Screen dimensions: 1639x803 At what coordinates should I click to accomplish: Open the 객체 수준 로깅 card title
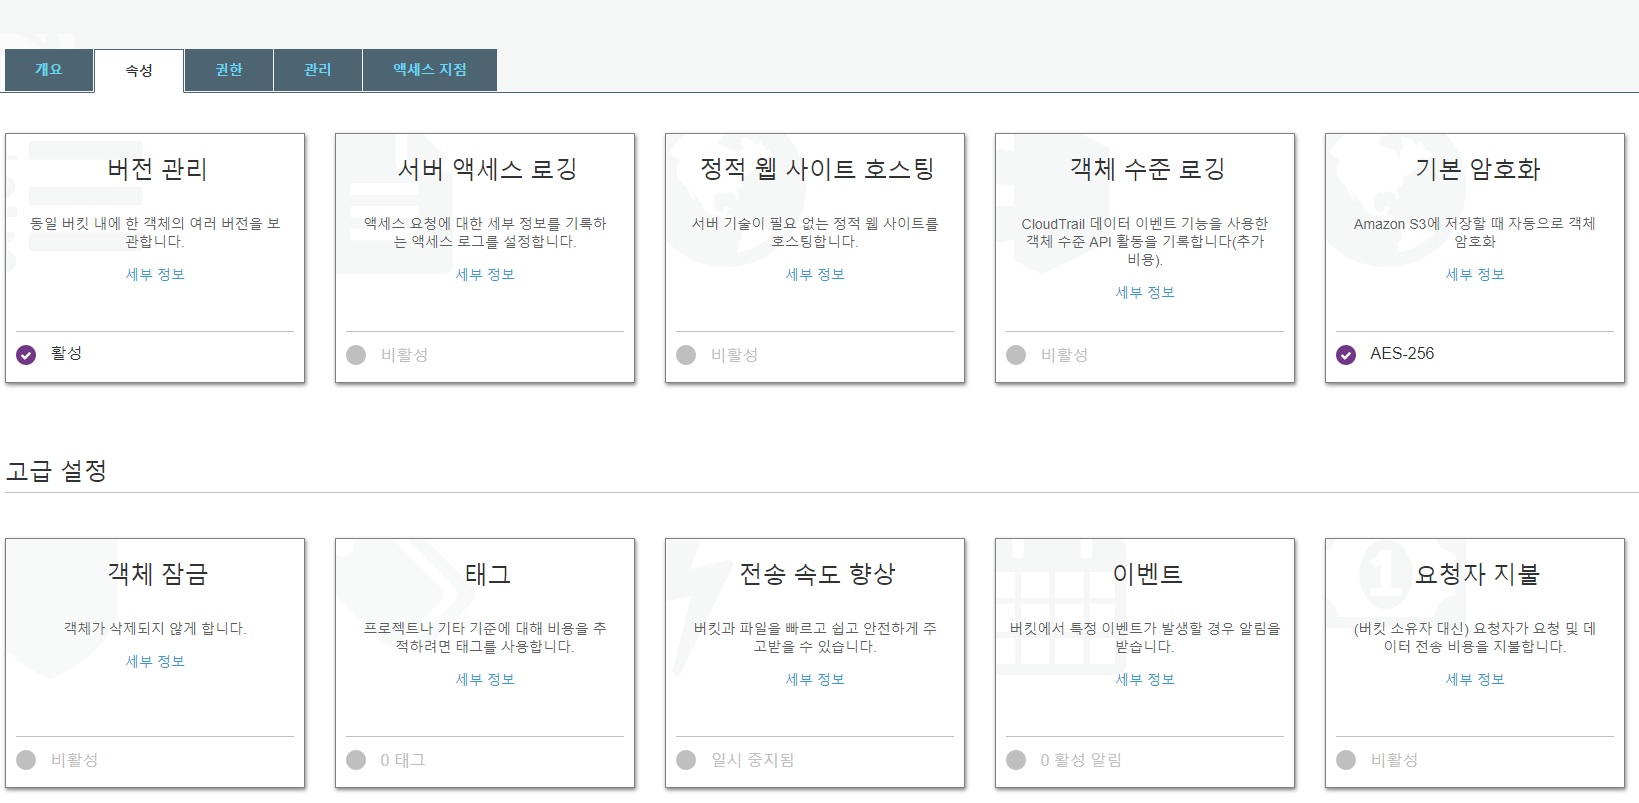pyautogui.click(x=1147, y=169)
